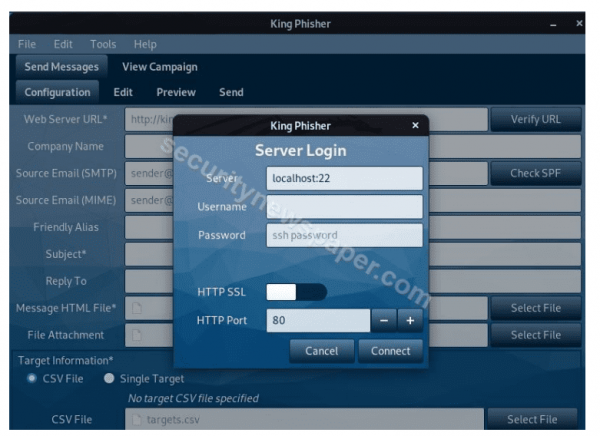600x436 pixels.
Task: Increase HTTP Port with plus button
Action: (x=410, y=320)
